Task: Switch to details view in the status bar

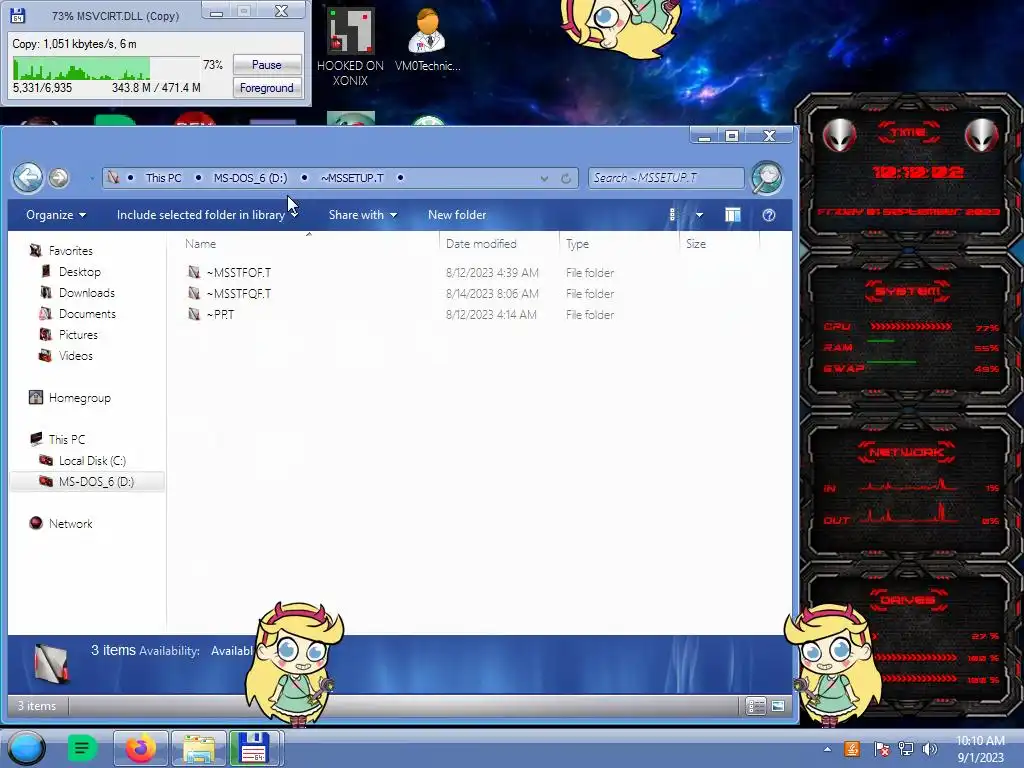Action: (x=756, y=706)
